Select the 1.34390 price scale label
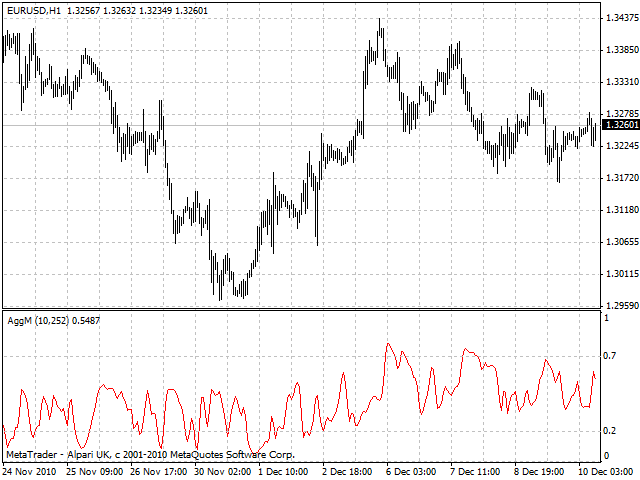Viewport: 640px width, 480px height. pos(621,17)
